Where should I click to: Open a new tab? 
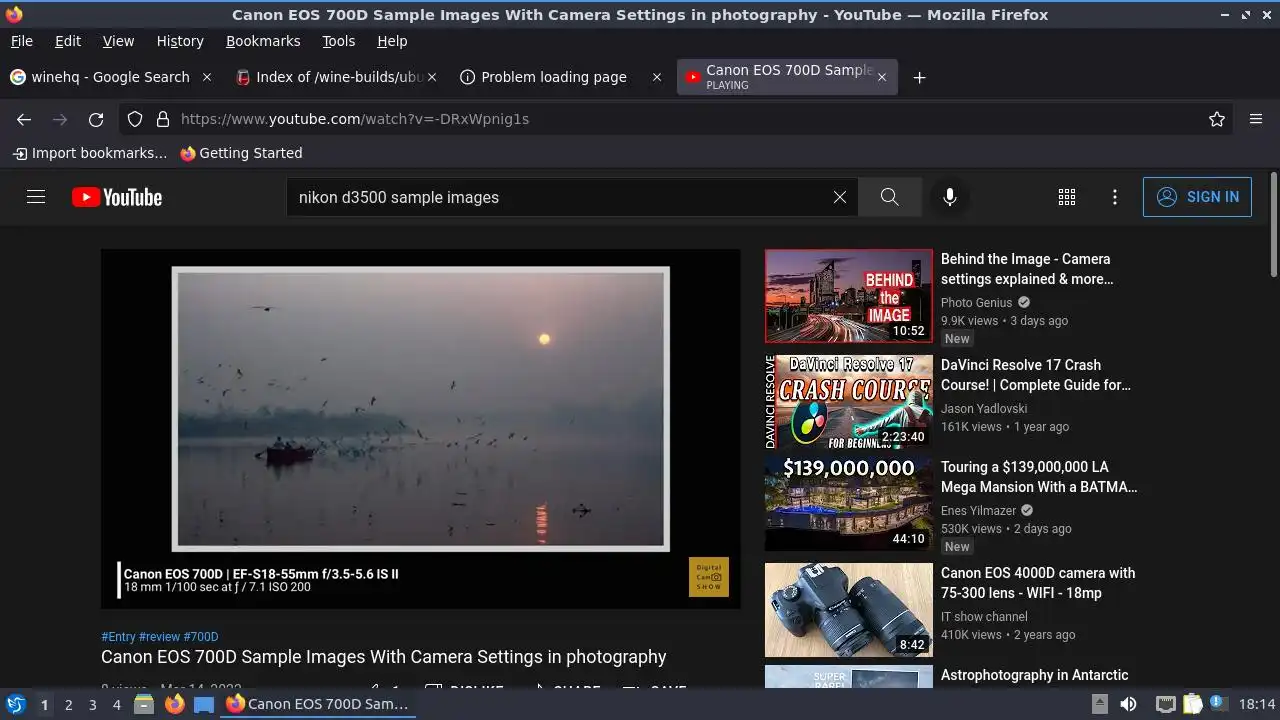(919, 77)
